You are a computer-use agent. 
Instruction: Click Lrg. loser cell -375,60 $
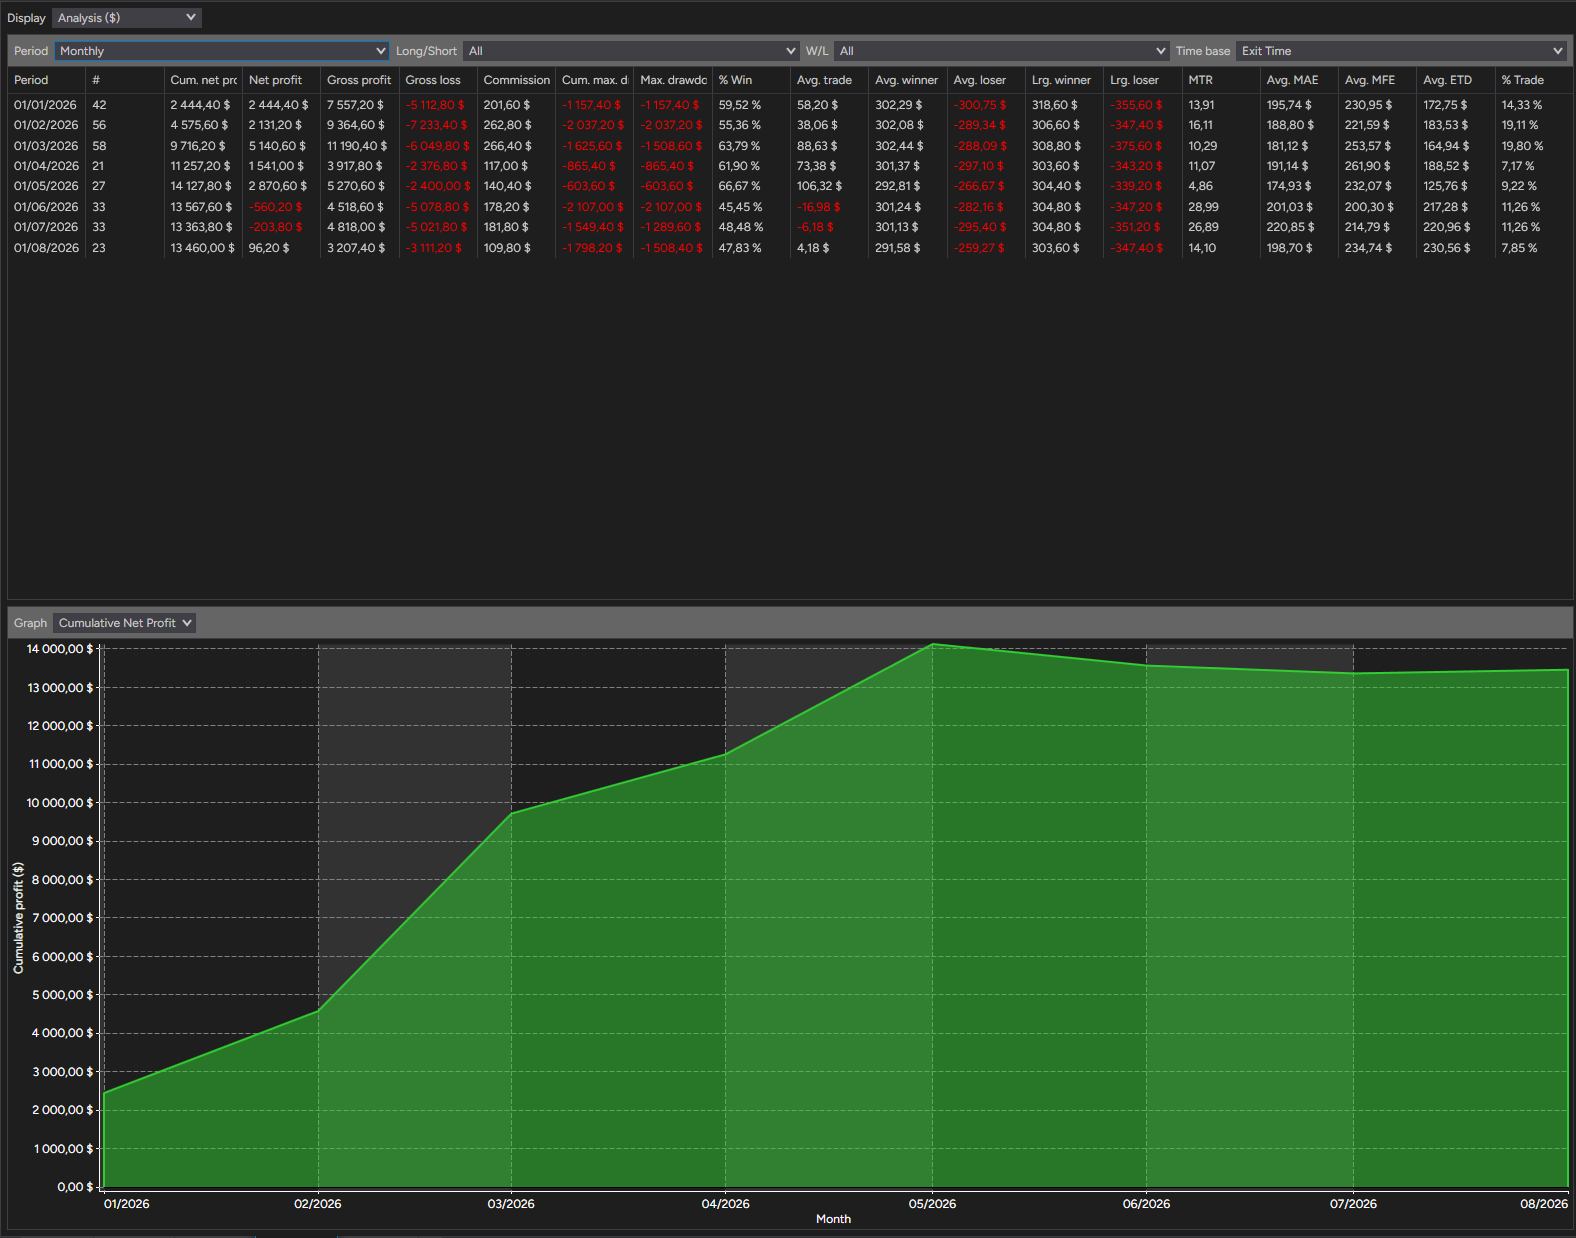pos(1136,146)
